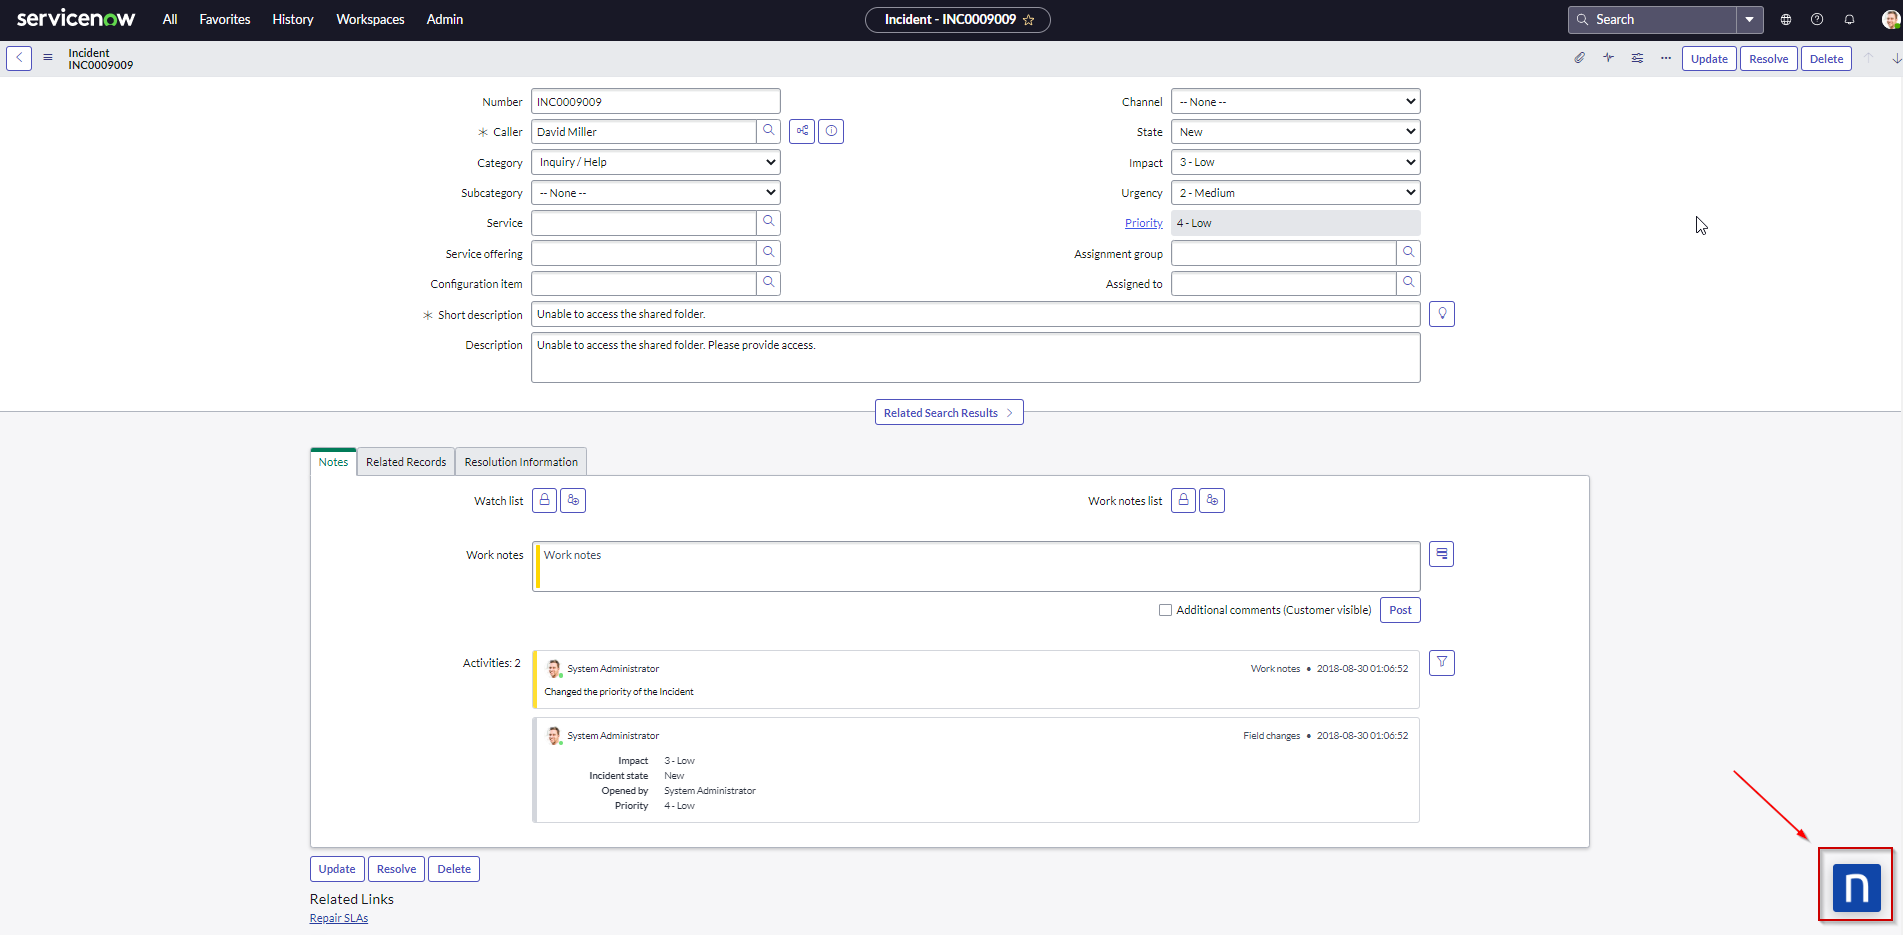Toggle Additional comments (Customer visible) checkbox
The height and width of the screenshot is (935, 1903).
(1165, 610)
